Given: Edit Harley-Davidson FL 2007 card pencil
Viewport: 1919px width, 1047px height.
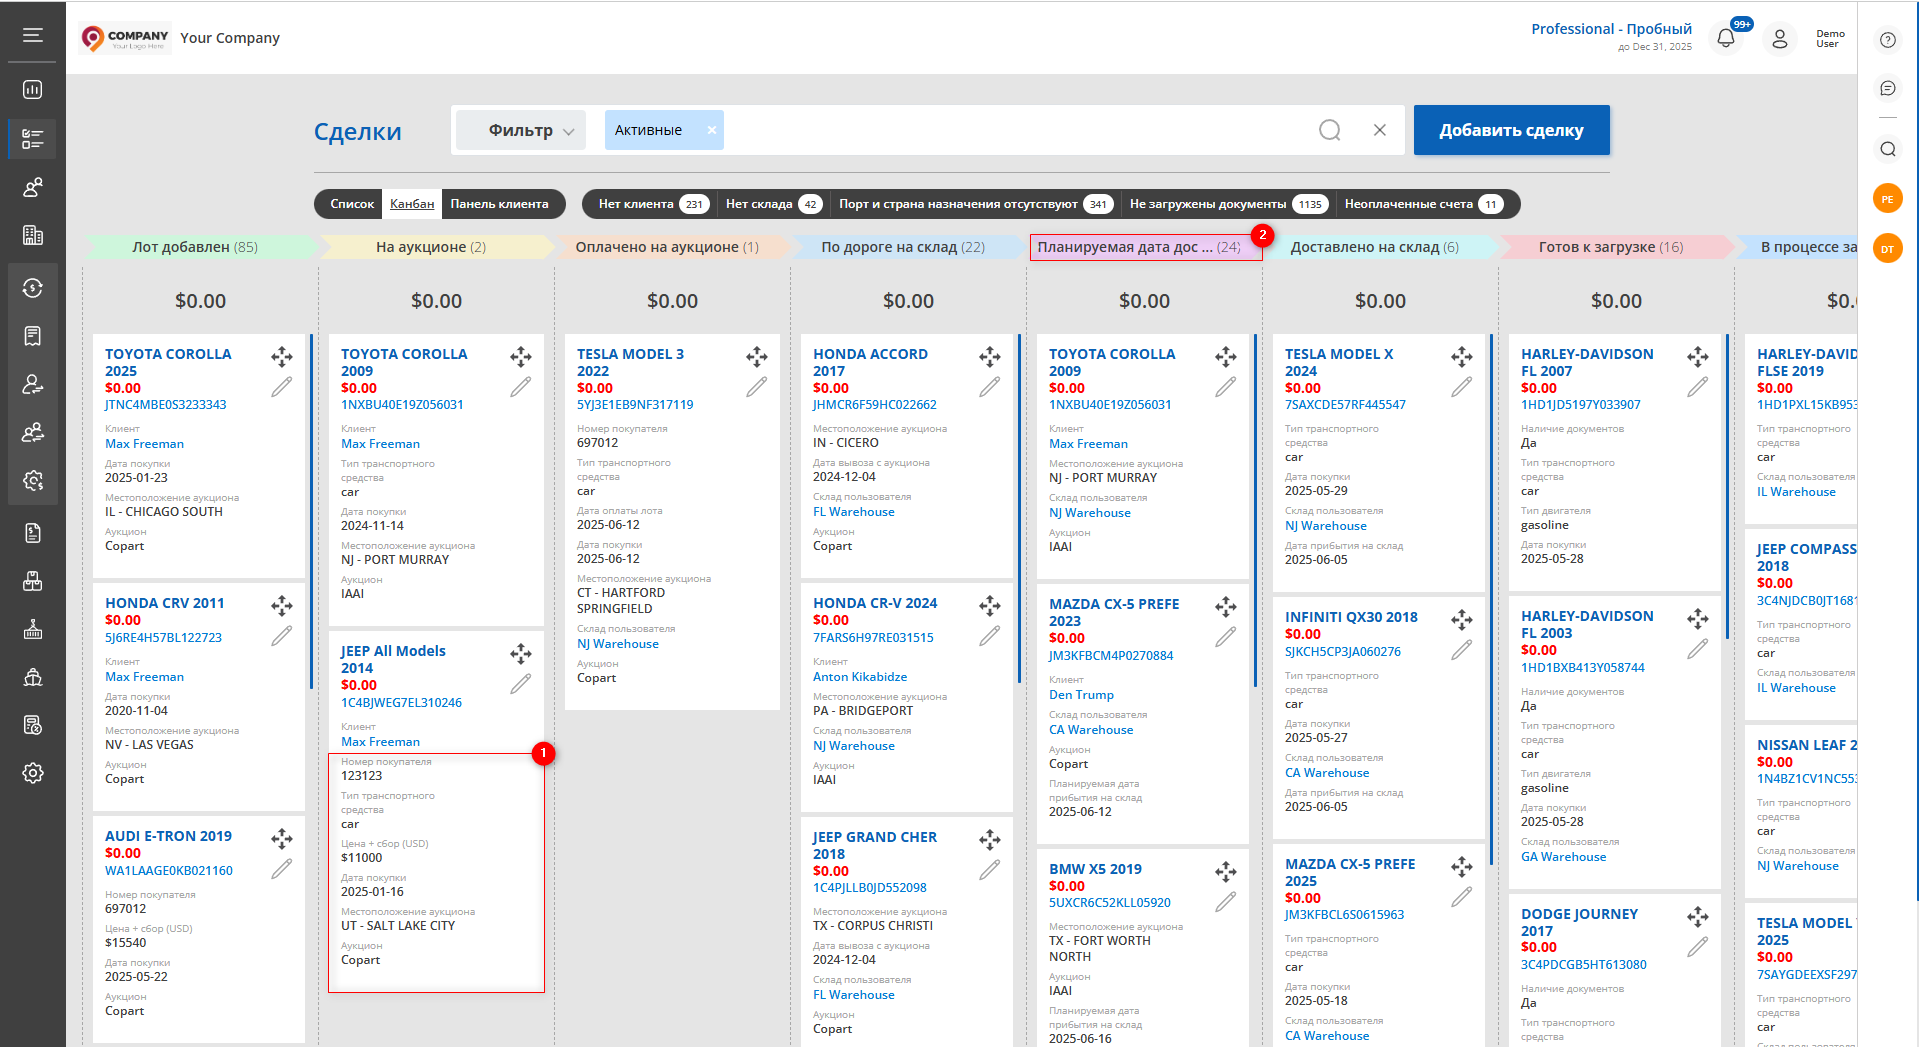Looking at the screenshot, I should pyautogui.click(x=1698, y=387).
